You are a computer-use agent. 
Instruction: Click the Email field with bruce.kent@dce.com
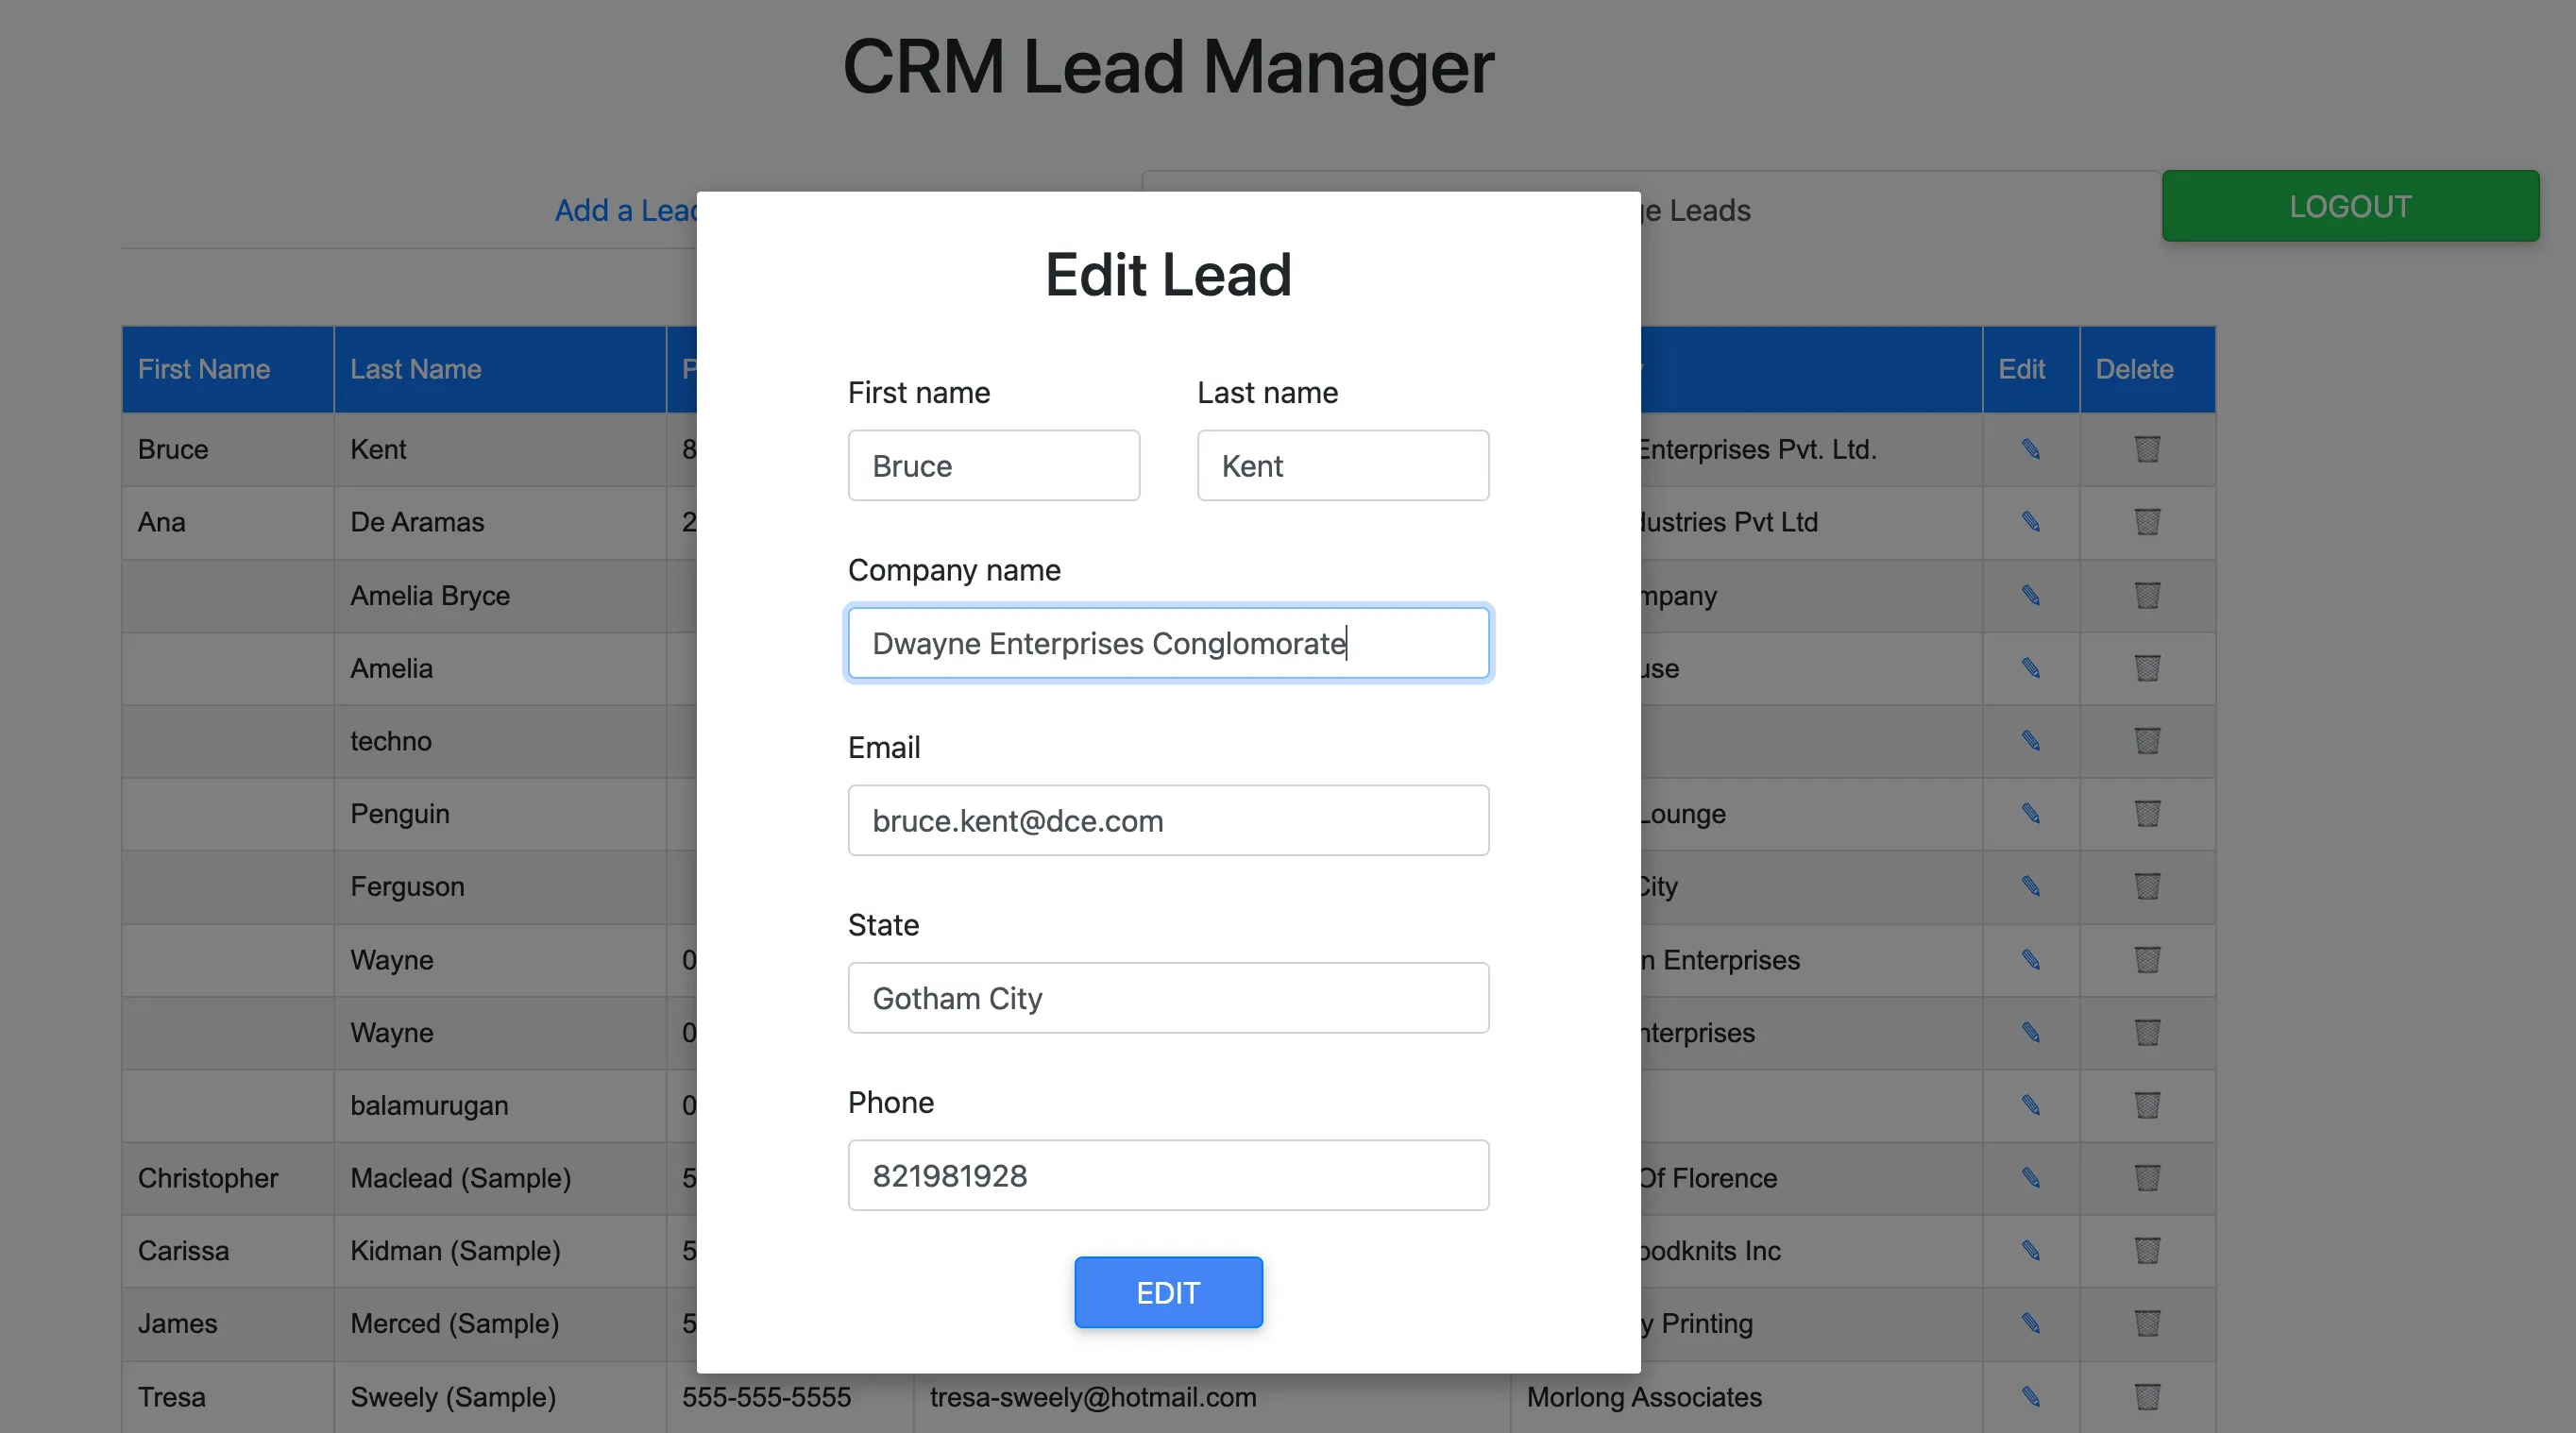(1167, 821)
